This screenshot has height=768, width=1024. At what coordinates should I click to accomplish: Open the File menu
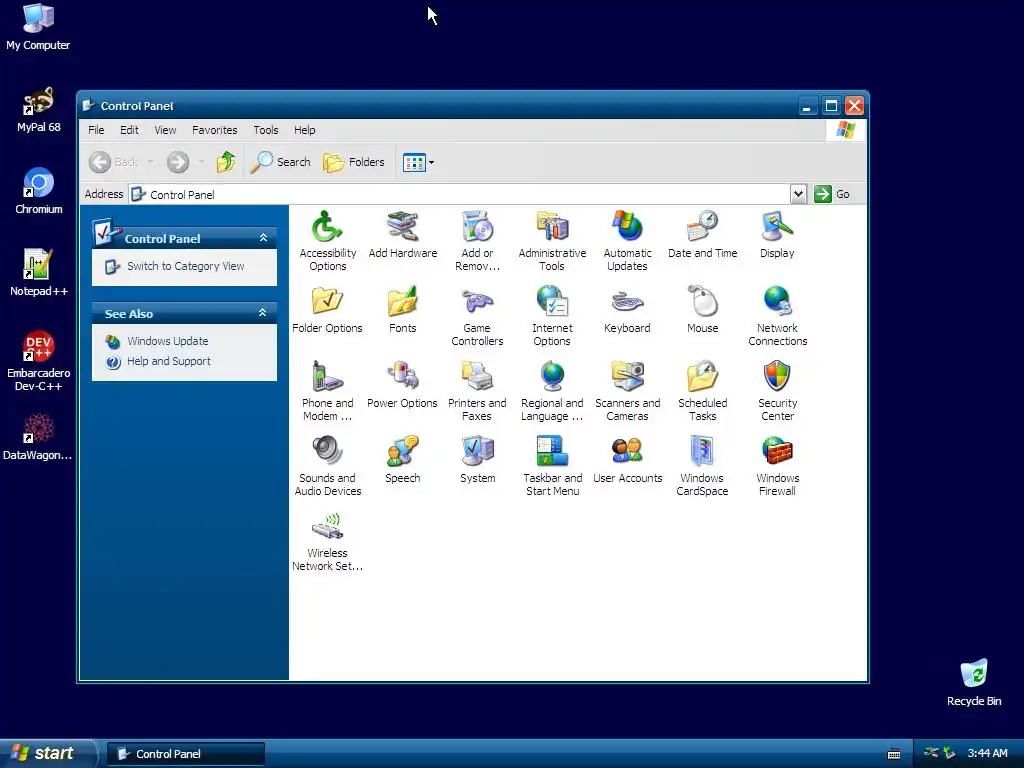(x=96, y=130)
